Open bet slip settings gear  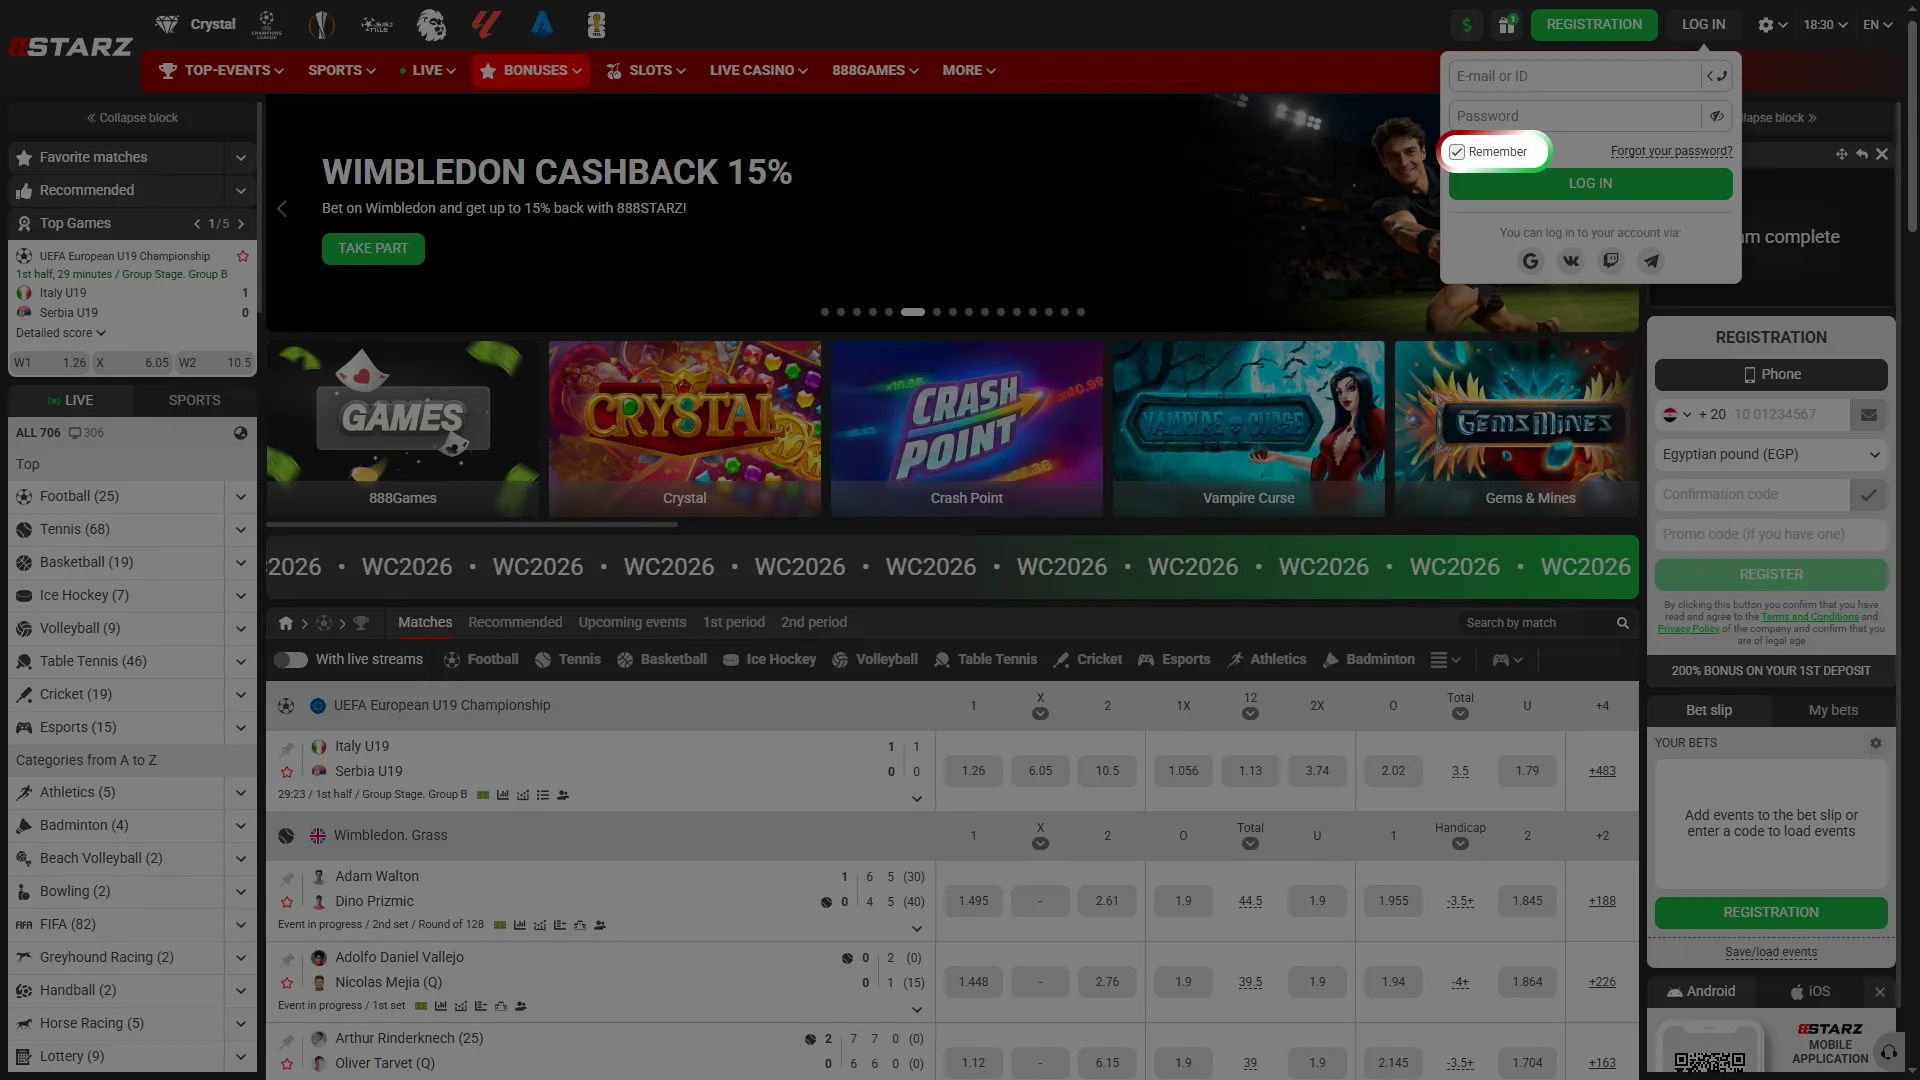click(x=1876, y=743)
